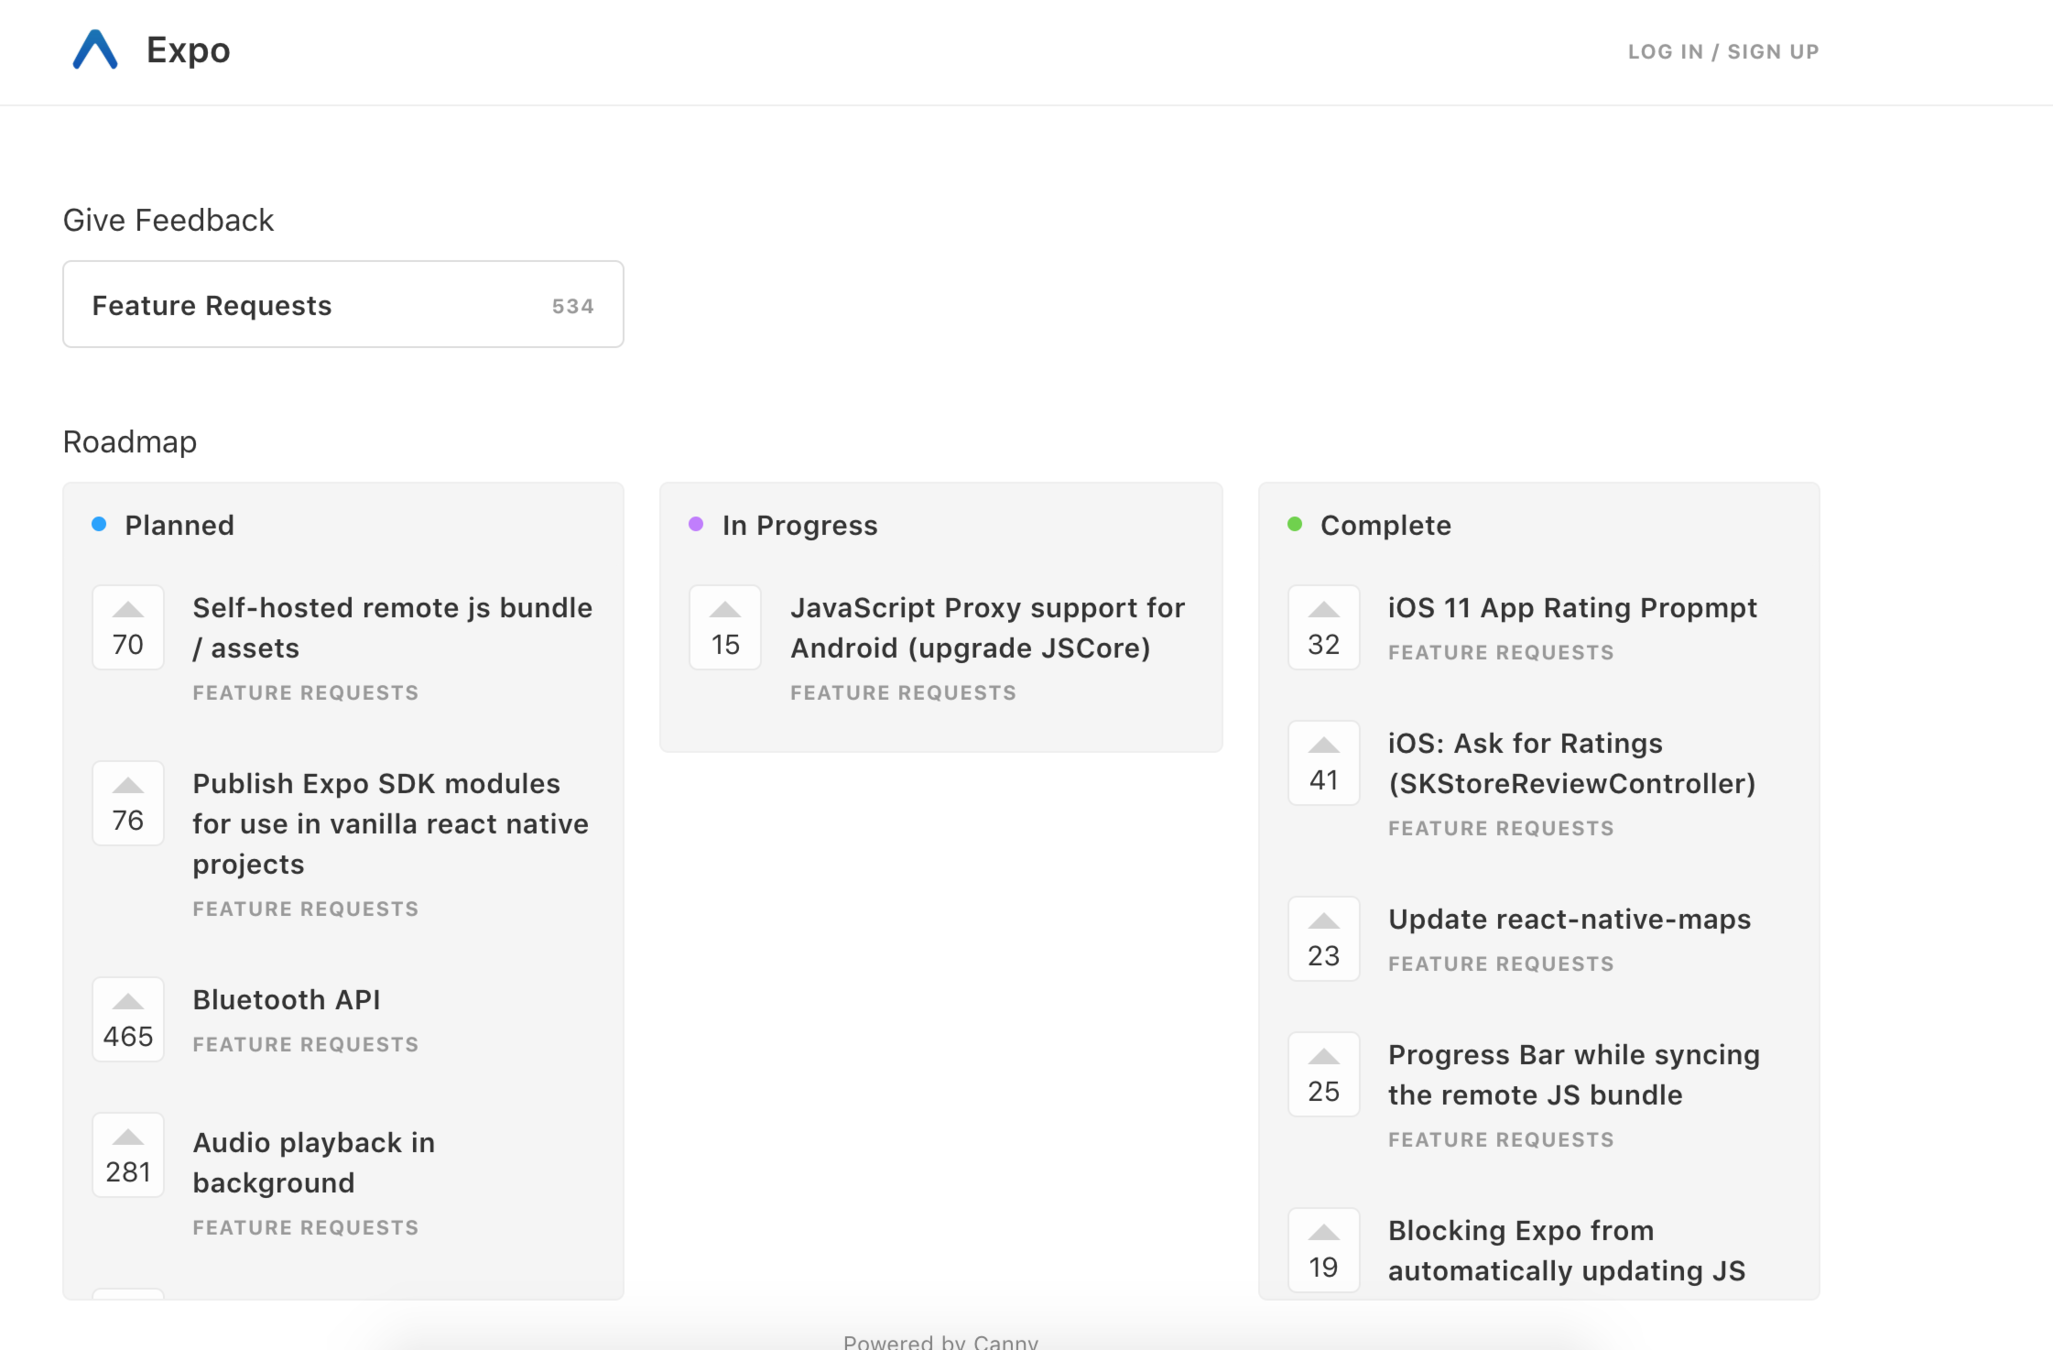Open JavaScript Proxy support post title
Screen dimensions: 2053x1350
click(x=986, y=627)
